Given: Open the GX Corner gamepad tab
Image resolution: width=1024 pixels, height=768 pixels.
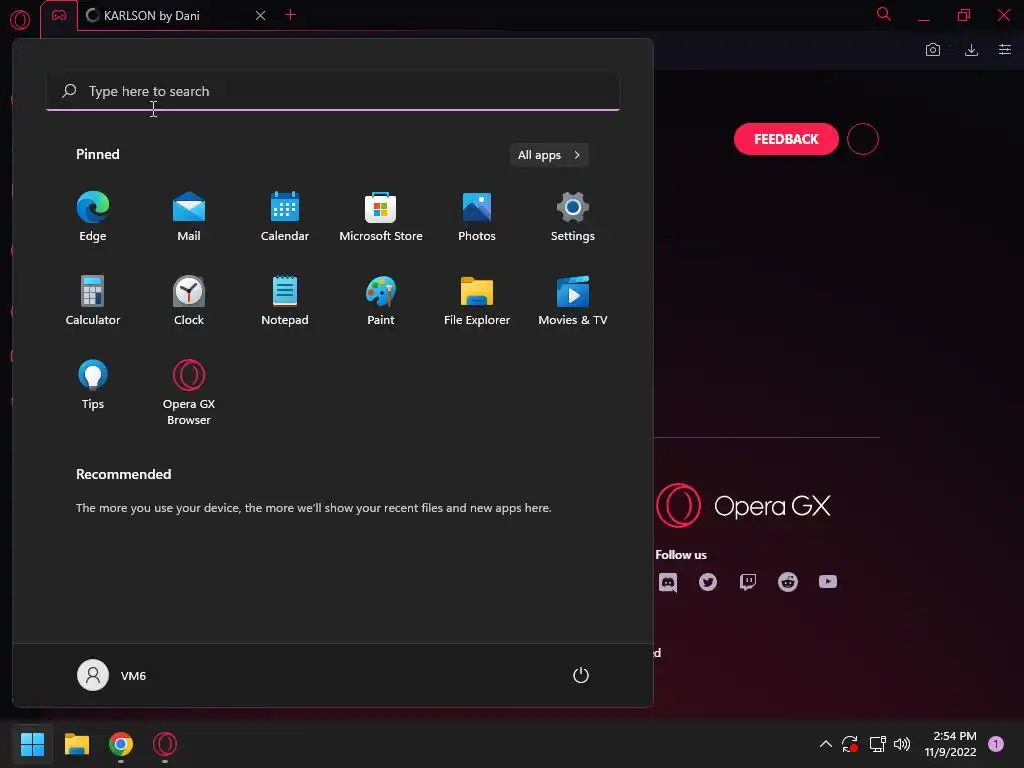Looking at the screenshot, I should pos(59,15).
